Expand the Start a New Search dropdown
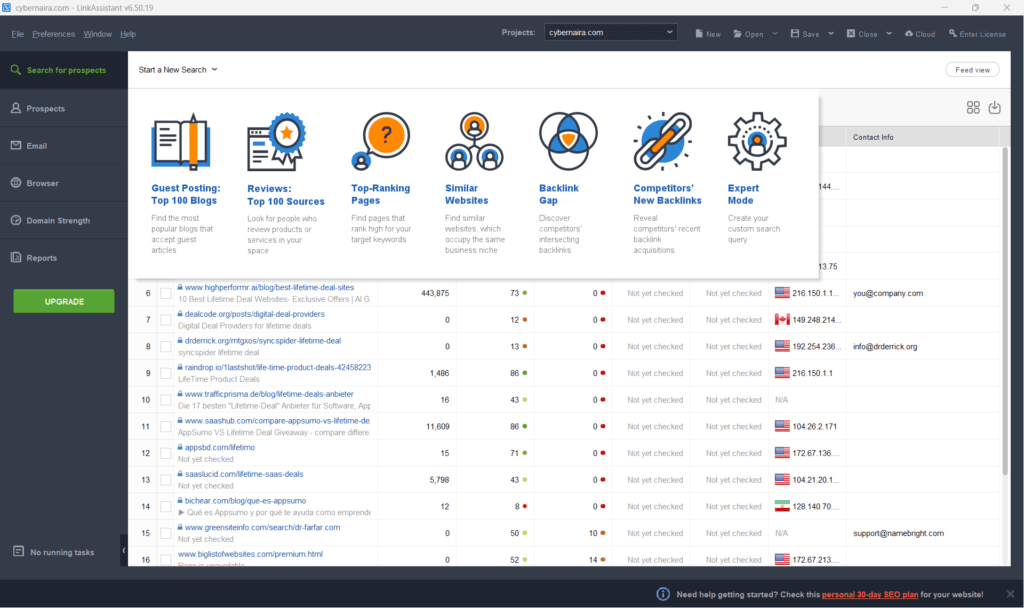The image size is (1024, 608). click(x=178, y=70)
